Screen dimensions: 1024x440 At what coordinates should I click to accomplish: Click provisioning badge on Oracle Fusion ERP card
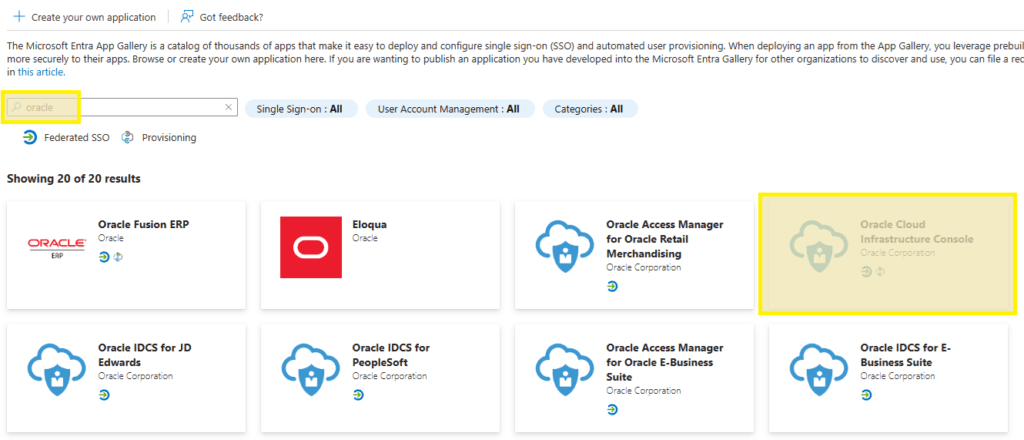pos(118,257)
